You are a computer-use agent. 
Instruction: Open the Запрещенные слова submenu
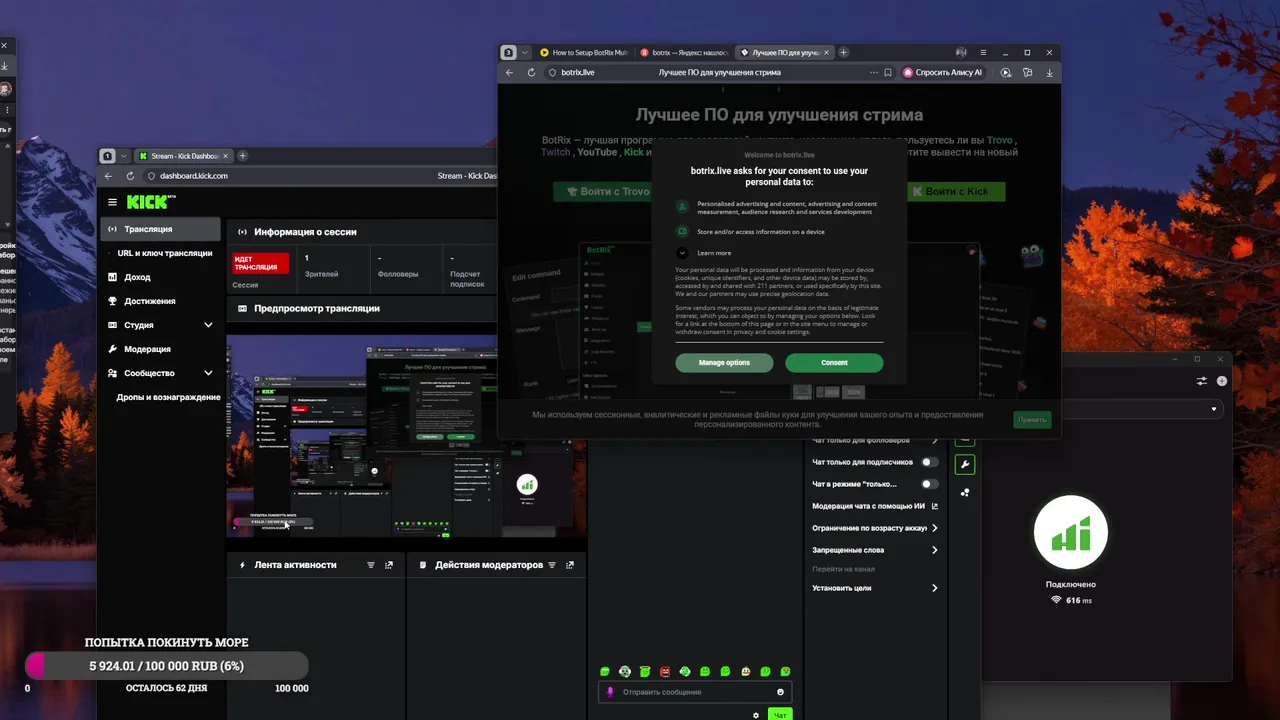coord(875,550)
